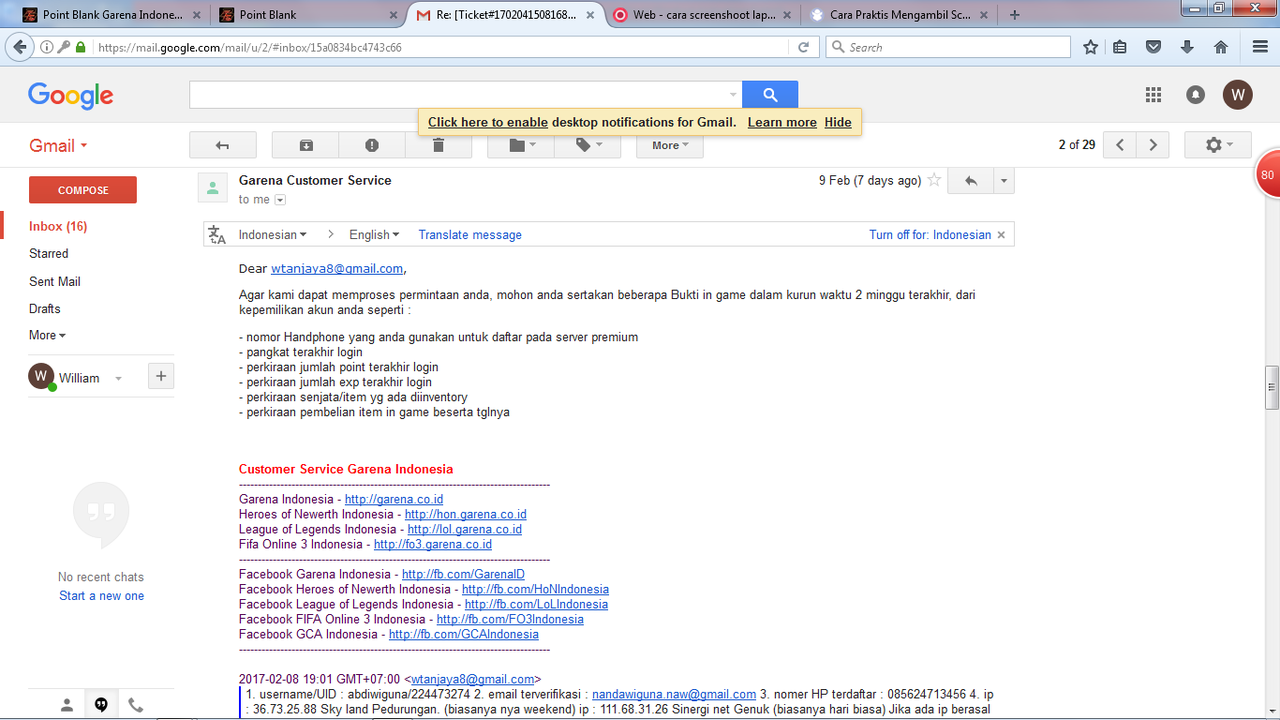1280x720 pixels.
Task: Expand the More labels list
Action: (47, 335)
